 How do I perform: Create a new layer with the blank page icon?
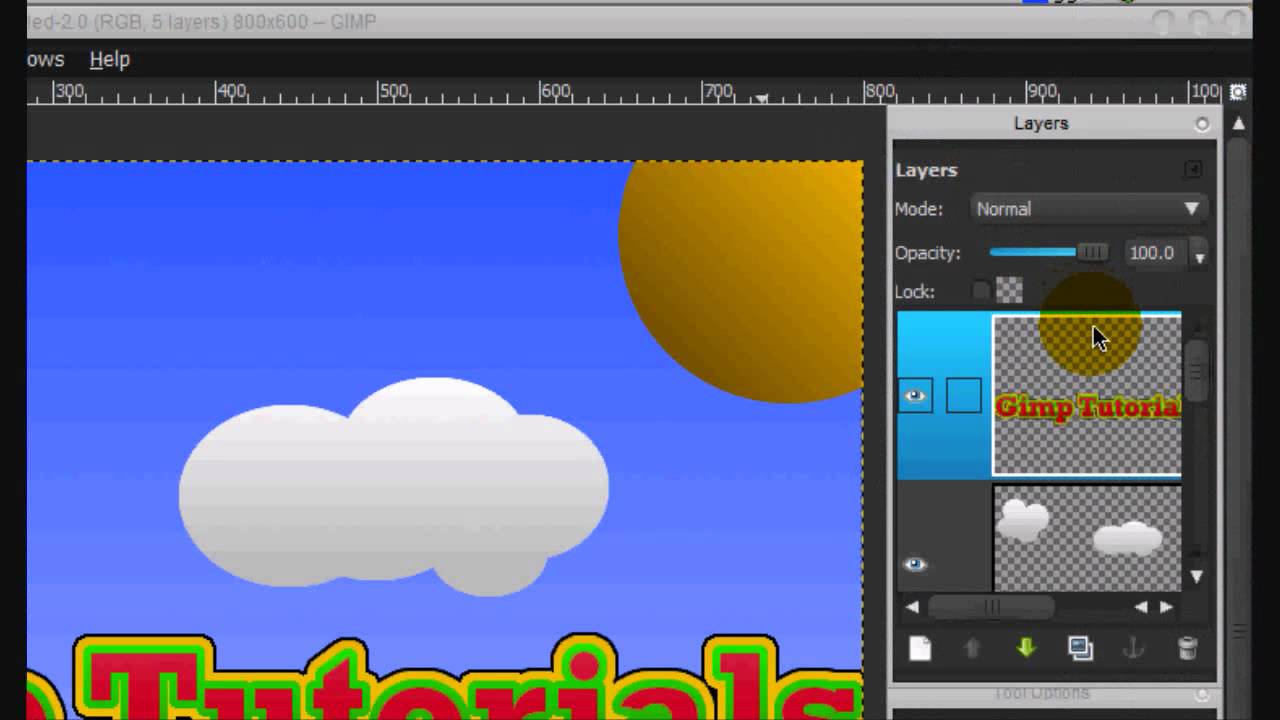click(920, 649)
